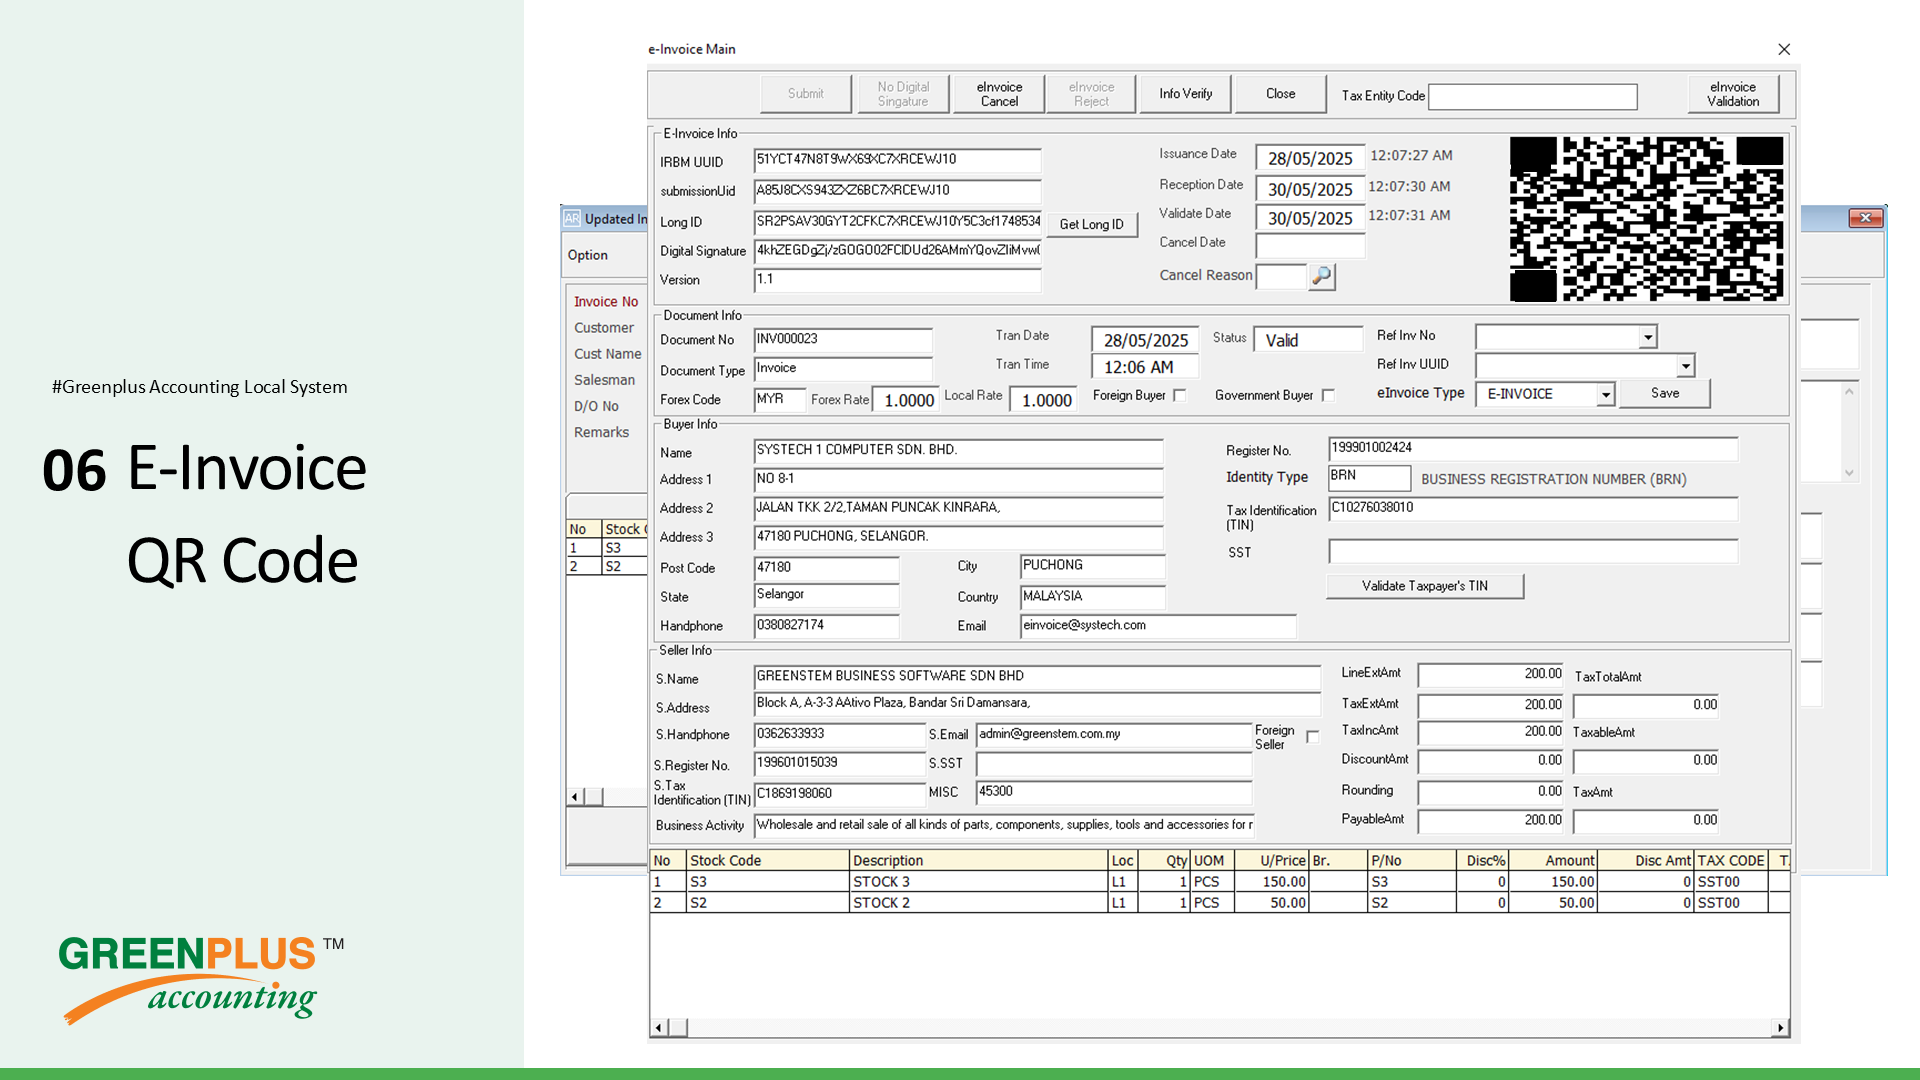Click the Version field showing 1.1
The width and height of the screenshot is (1920, 1080).
click(897, 280)
